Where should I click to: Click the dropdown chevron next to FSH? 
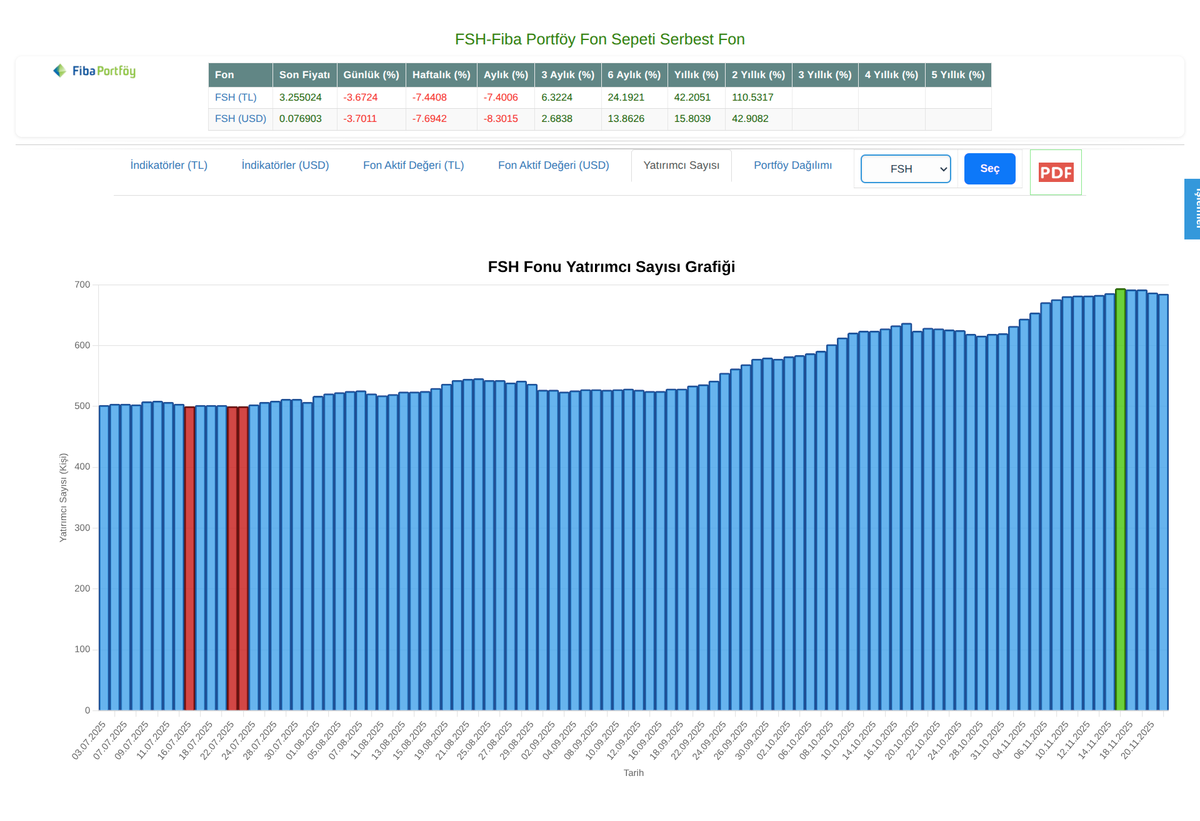[x=941, y=169]
